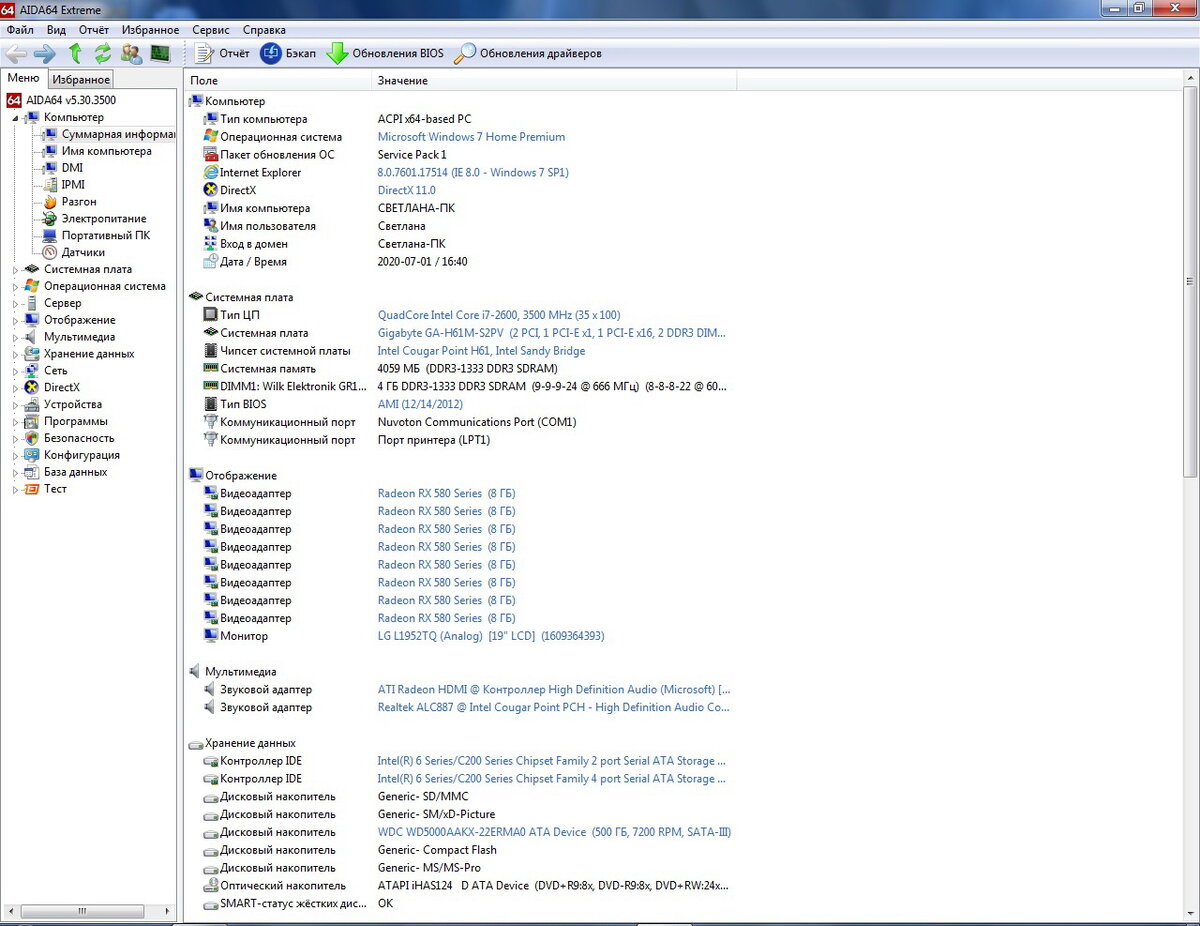Click the Оптический накопитель row icon
The width and height of the screenshot is (1200, 926).
211,885
